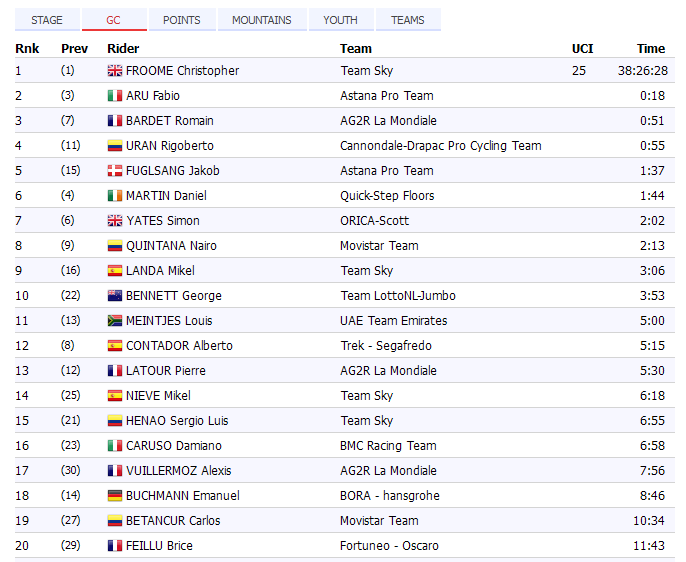The image size is (686, 562).
Task: Select the MOUNTAINS classification tab
Action: tap(262, 20)
